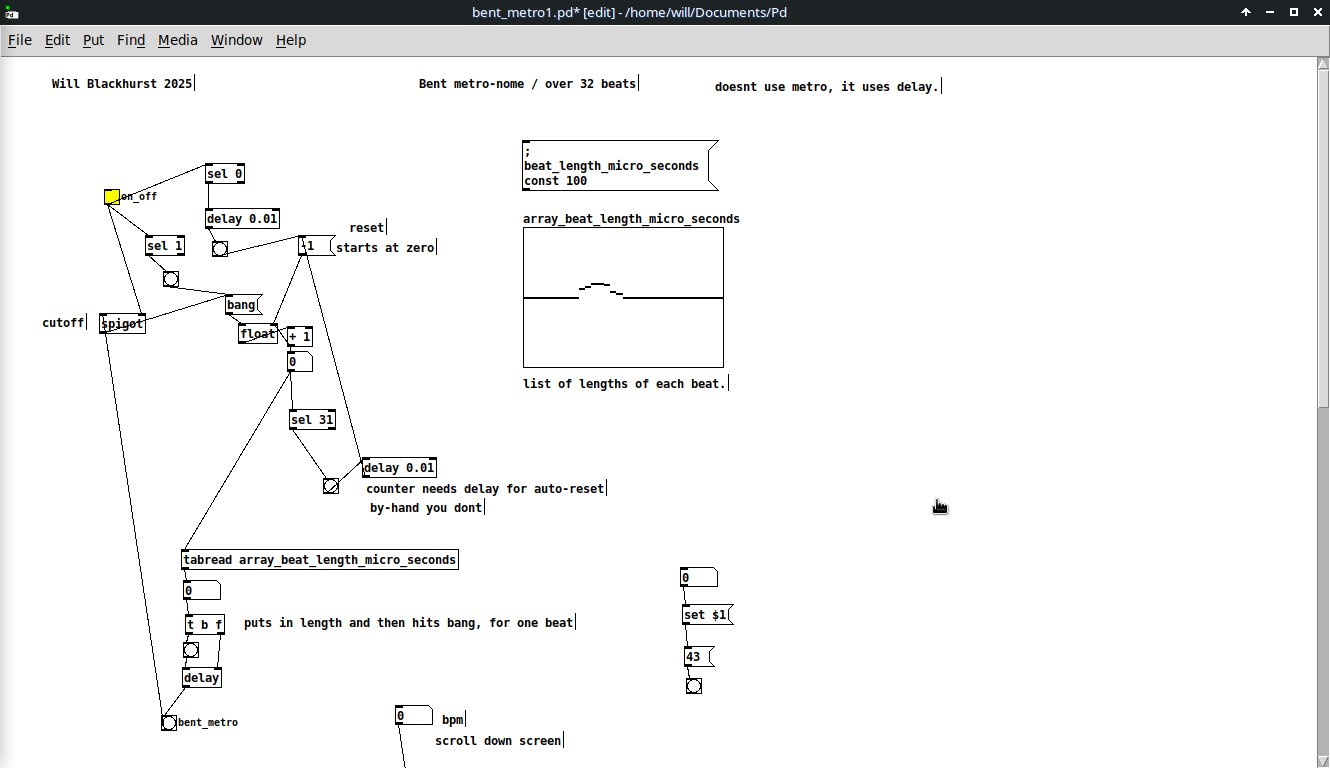Click the beat_length_micro_seconds const 100 message box
Screen dimensions: 1330x768
(x=620, y=165)
